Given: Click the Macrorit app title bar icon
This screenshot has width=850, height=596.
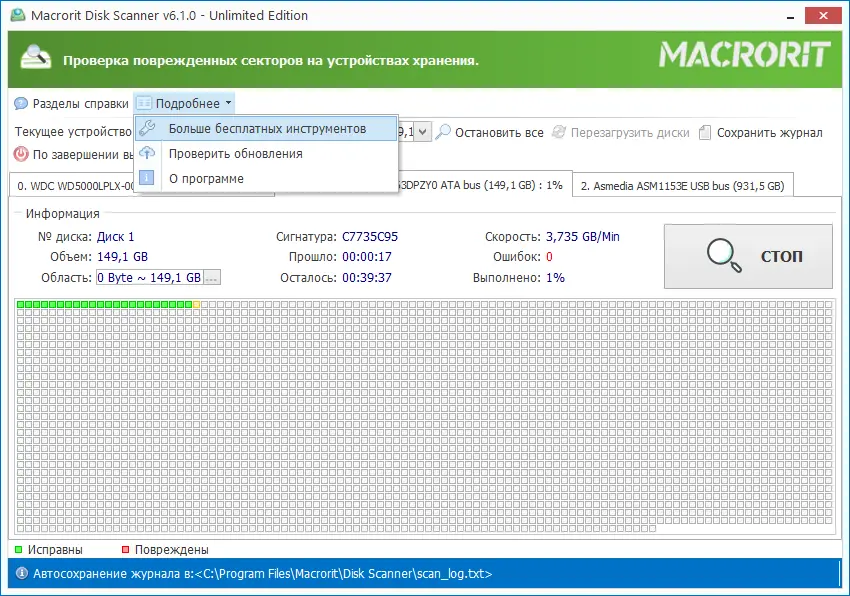Looking at the screenshot, I should pos(18,15).
